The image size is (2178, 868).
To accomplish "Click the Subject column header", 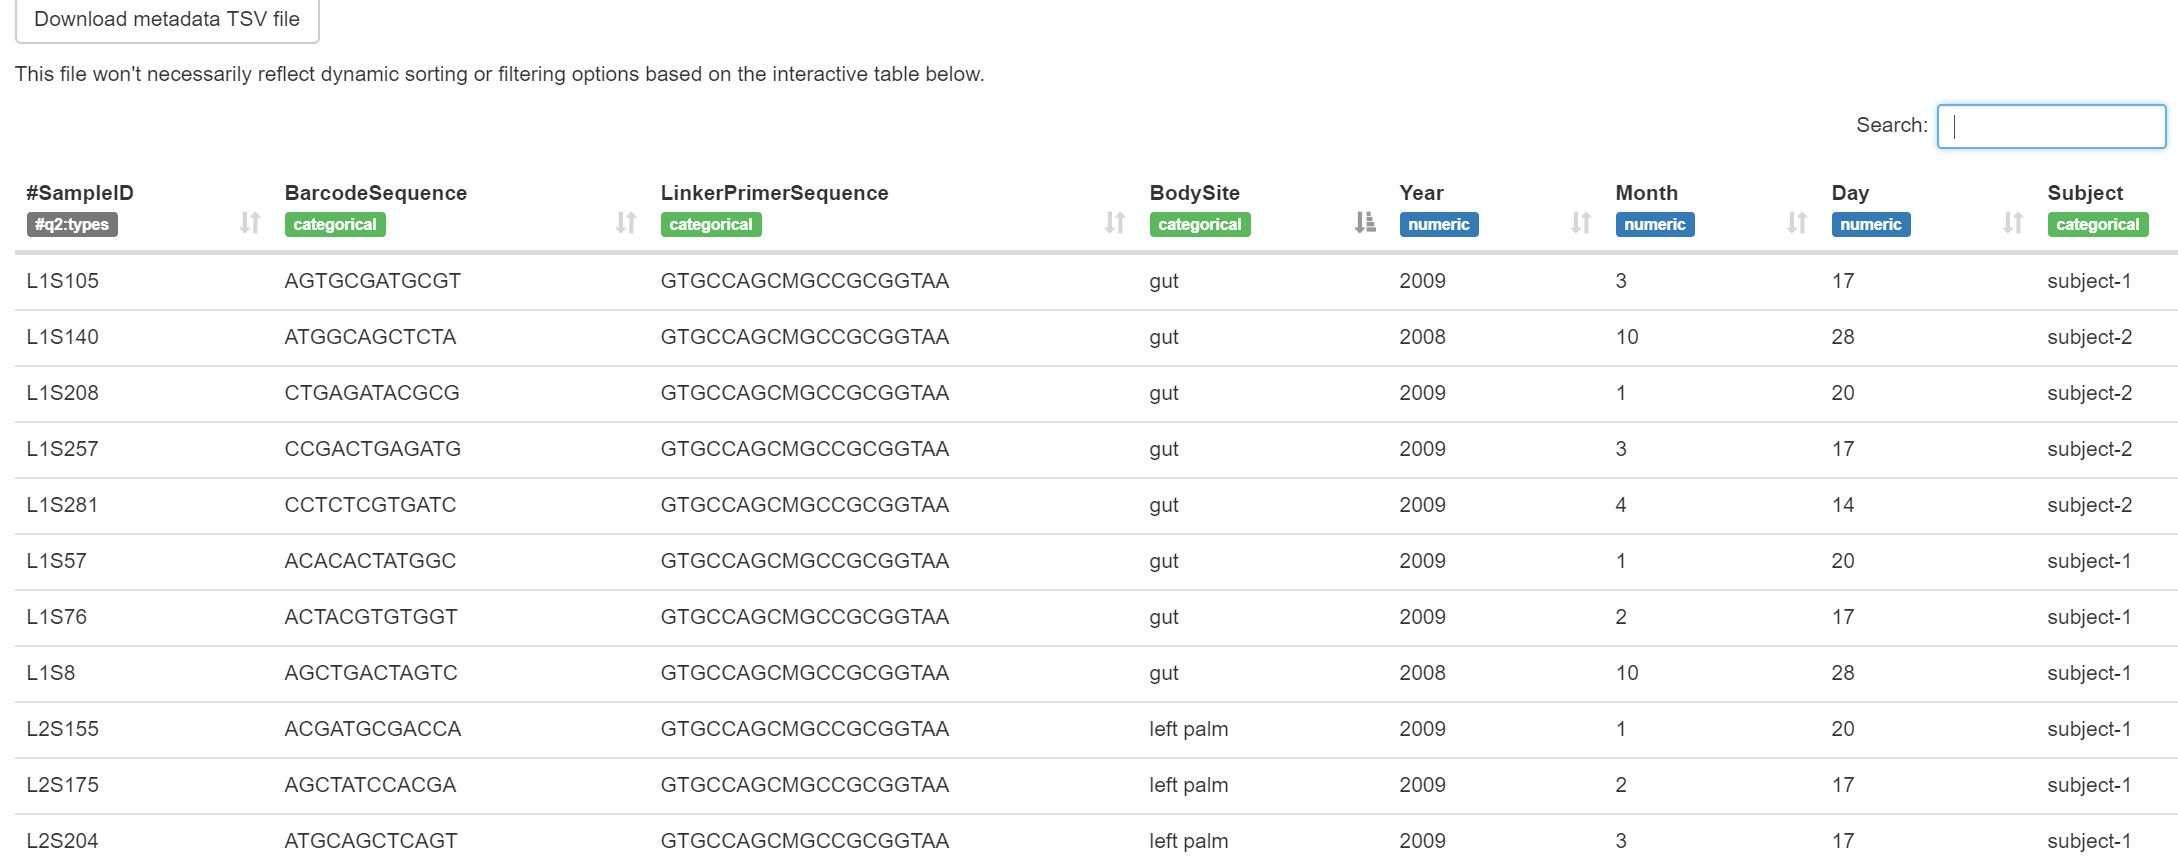I will point(2084,193).
